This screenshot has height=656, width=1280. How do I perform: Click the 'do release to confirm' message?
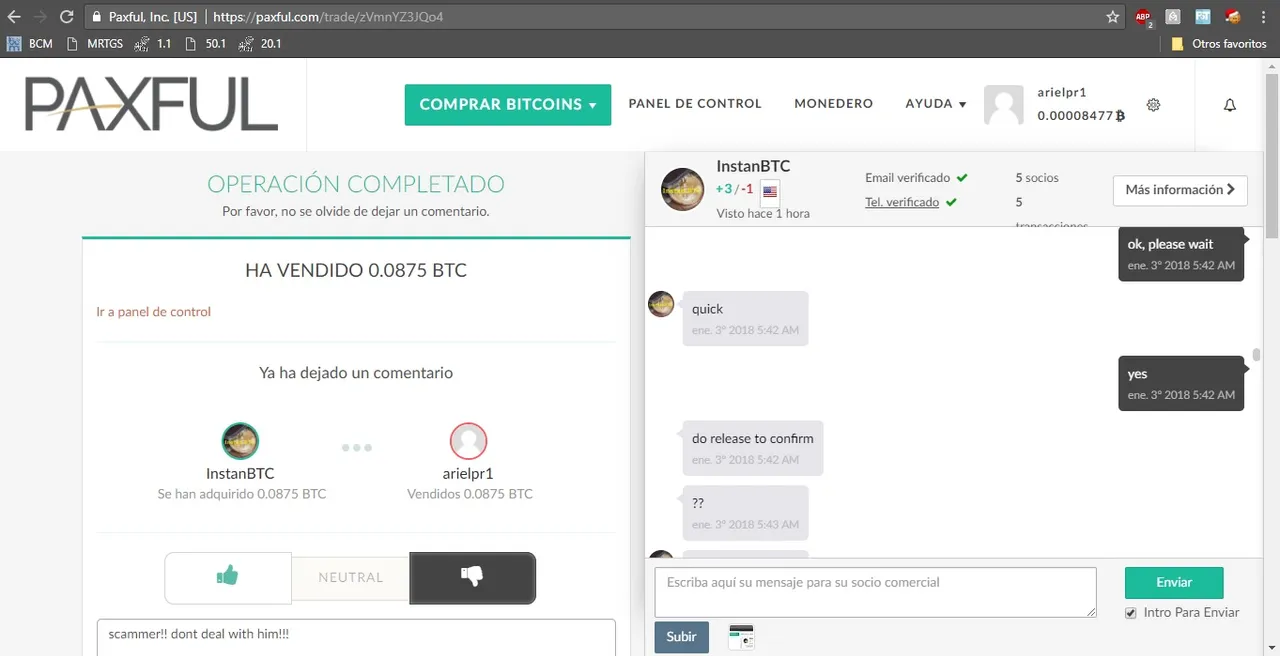pos(753,448)
